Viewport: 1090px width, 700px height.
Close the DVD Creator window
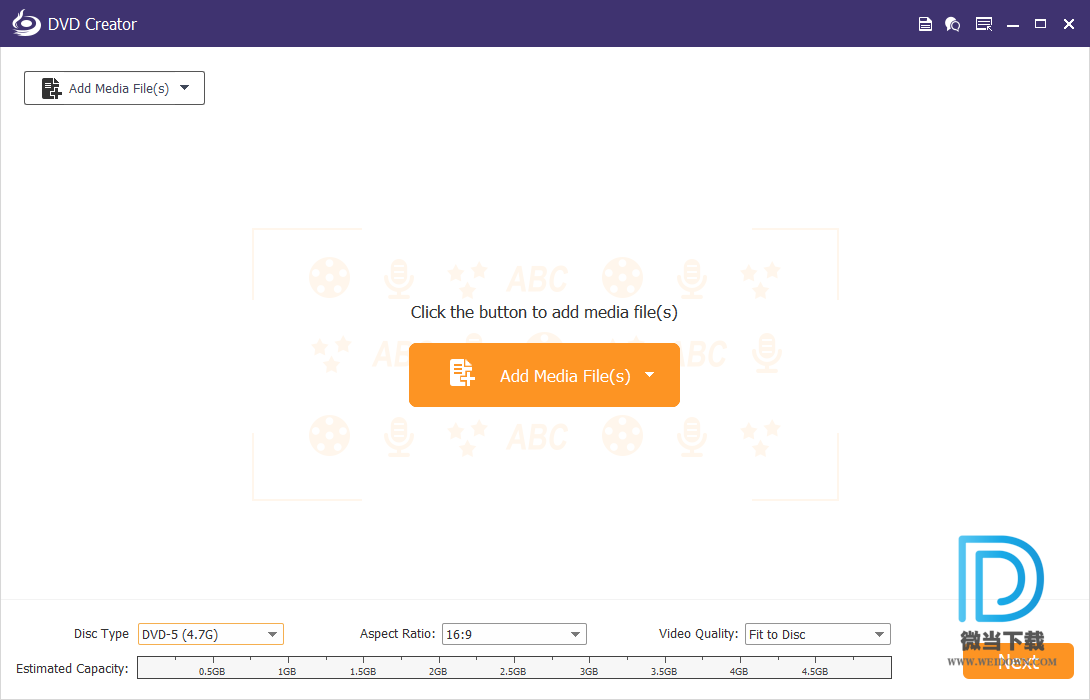click(1069, 24)
